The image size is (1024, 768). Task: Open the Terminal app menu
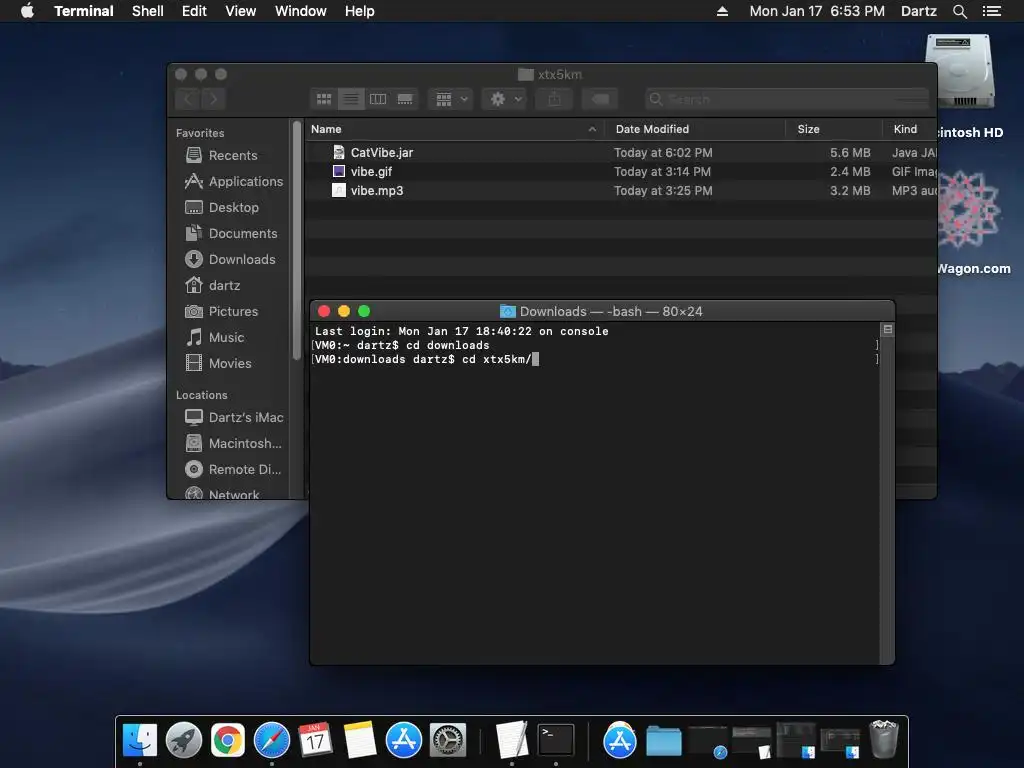click(84, 11)
